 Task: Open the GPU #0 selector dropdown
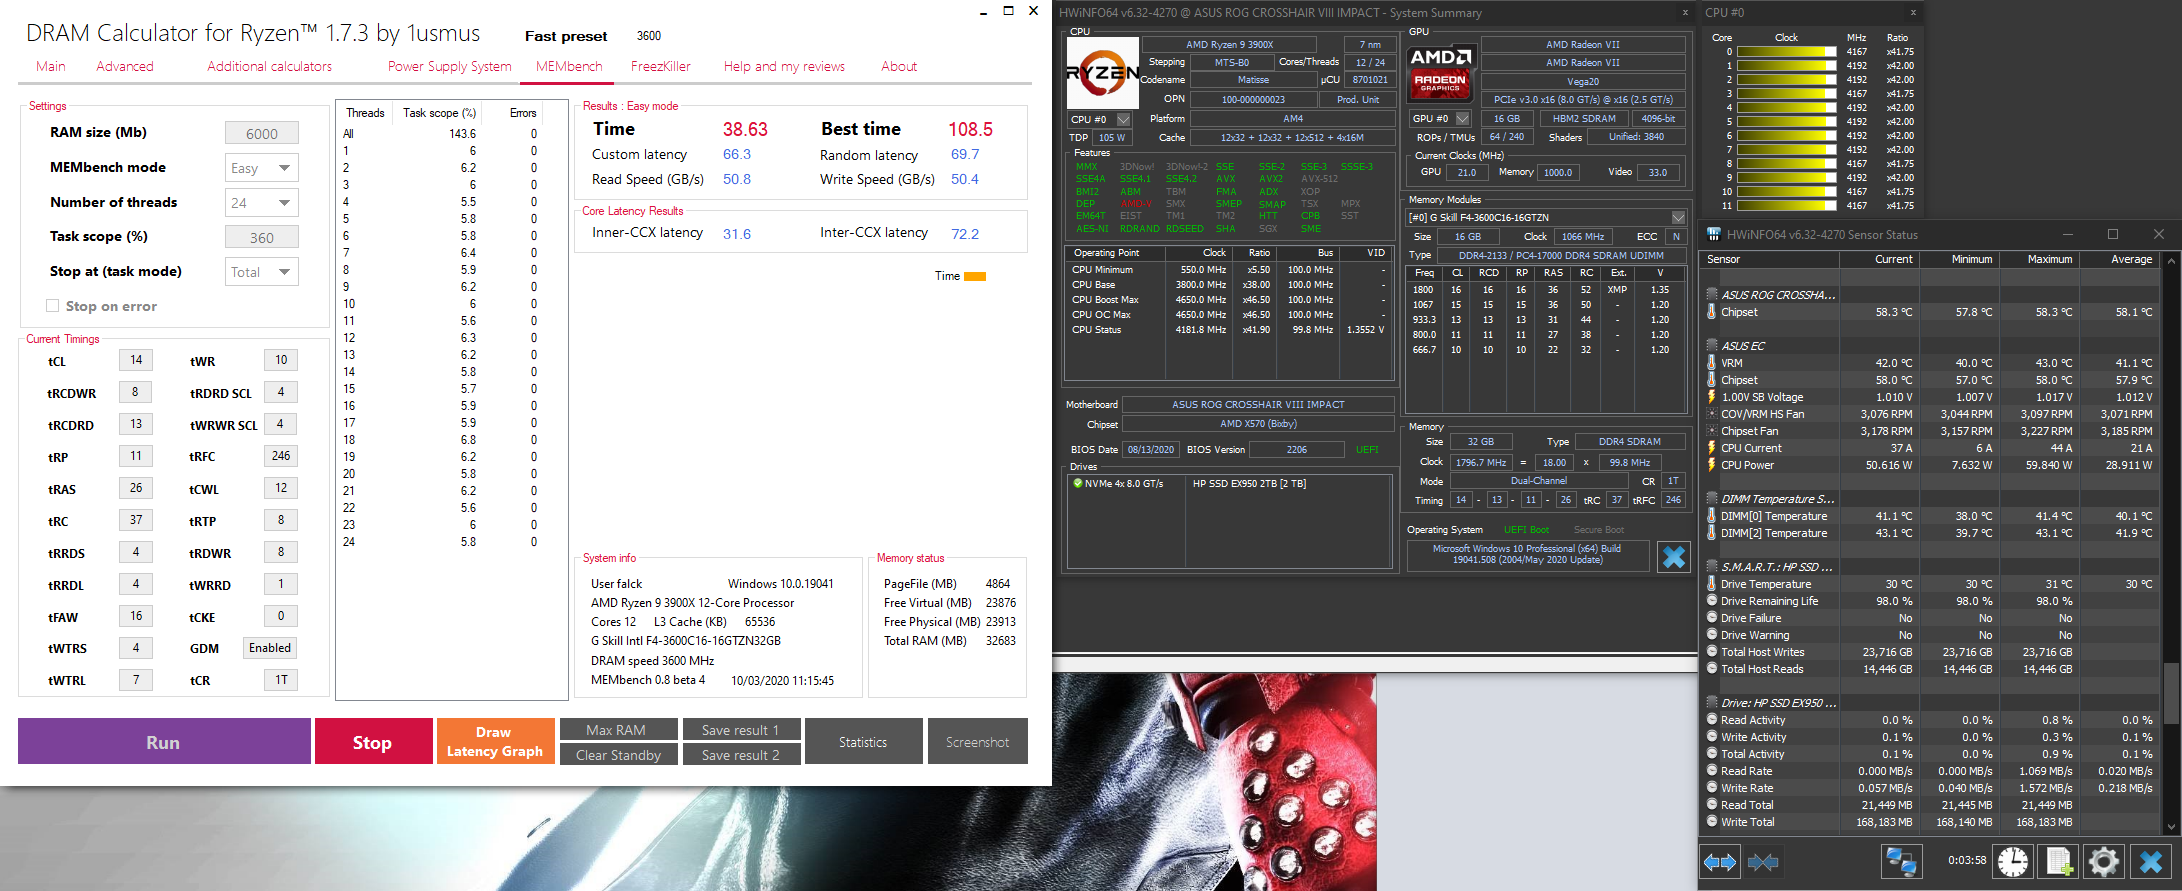click(x=1462, y=119)
